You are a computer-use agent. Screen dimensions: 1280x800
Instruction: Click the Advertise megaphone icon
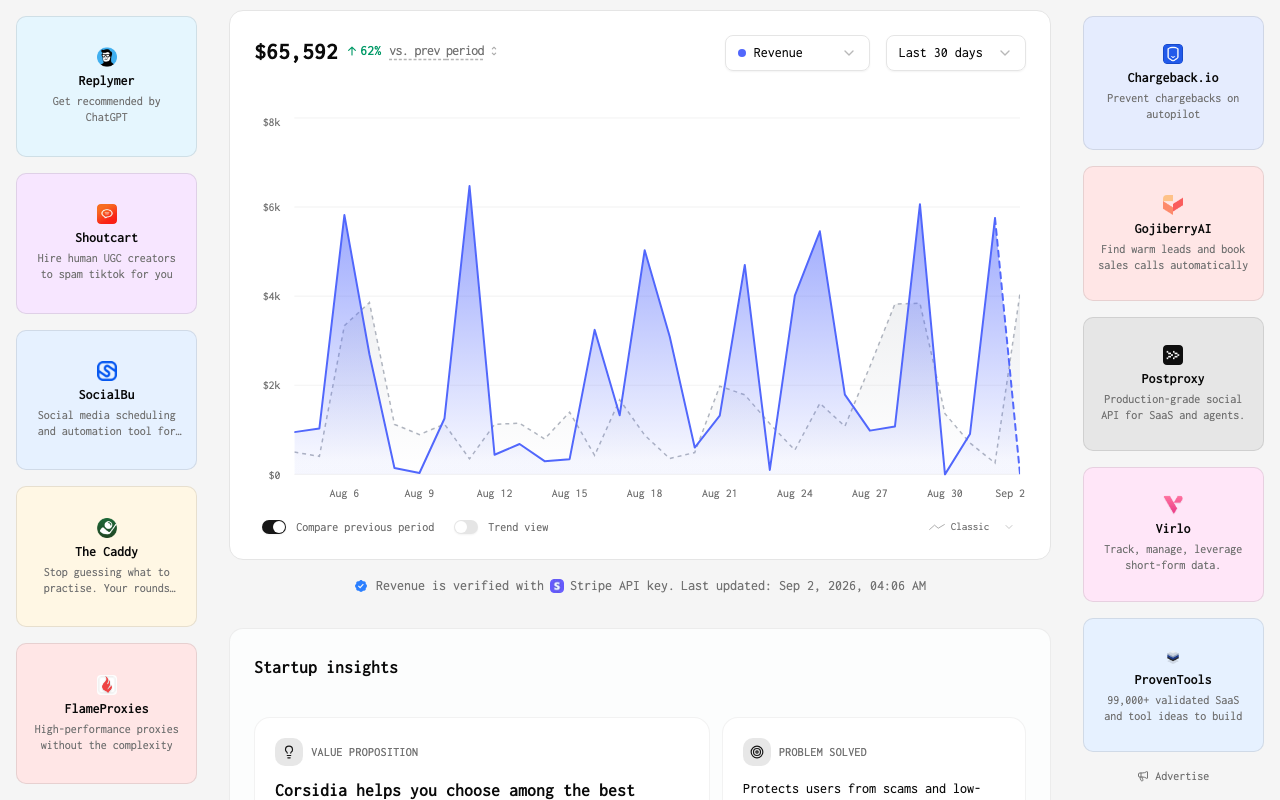click(1143, 776)
